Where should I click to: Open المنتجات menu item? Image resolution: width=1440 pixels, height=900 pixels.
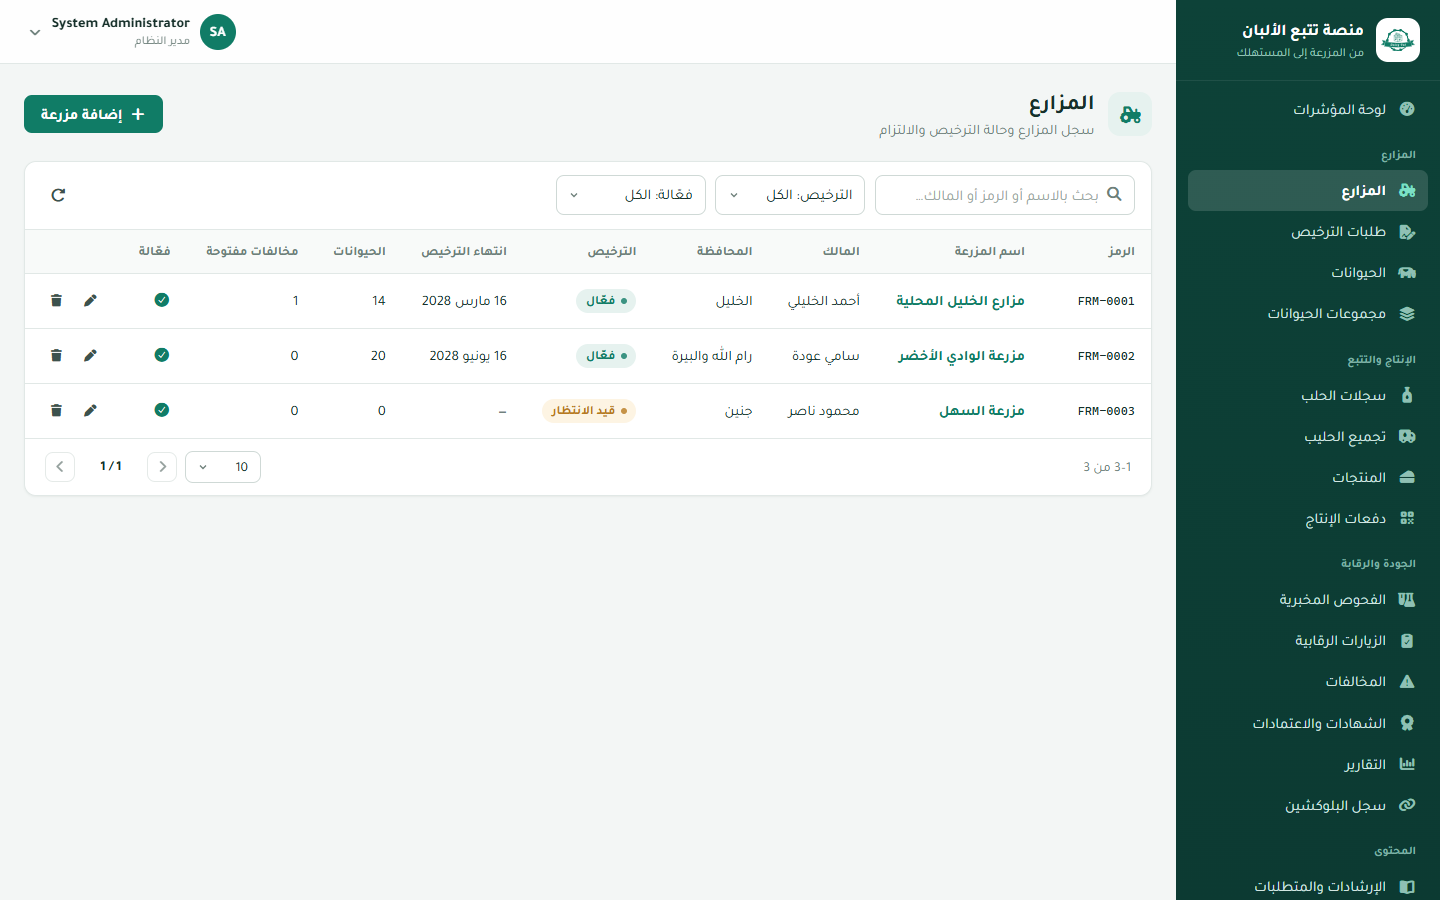pos(1308,478)
